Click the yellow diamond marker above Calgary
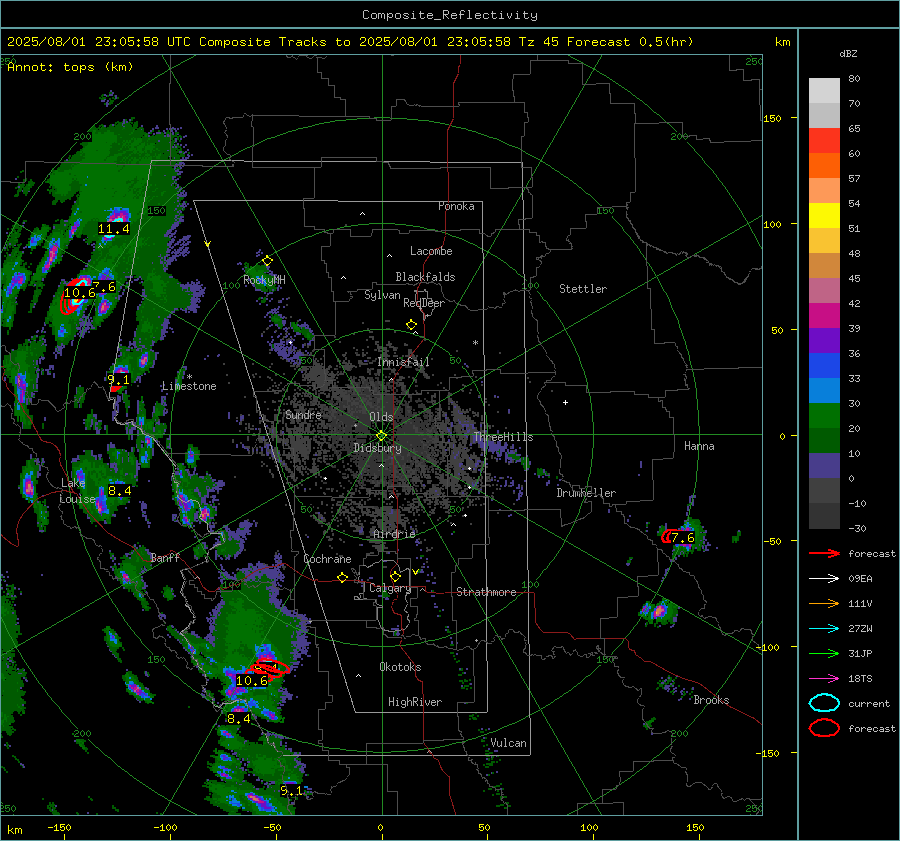 tap(395, 576)
